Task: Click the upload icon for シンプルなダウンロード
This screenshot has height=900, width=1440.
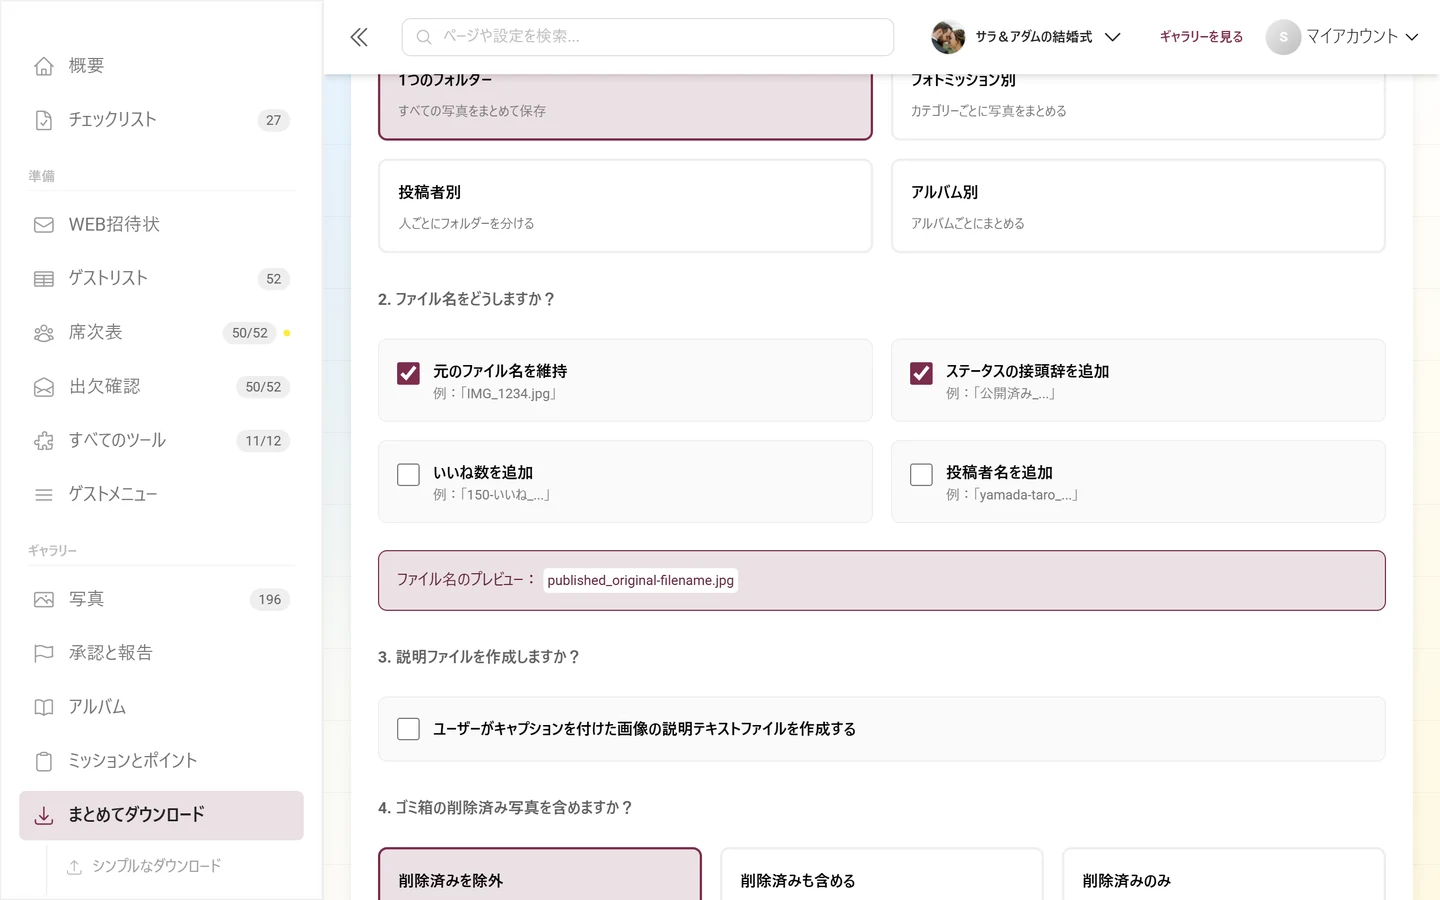Action: (74, 867)
